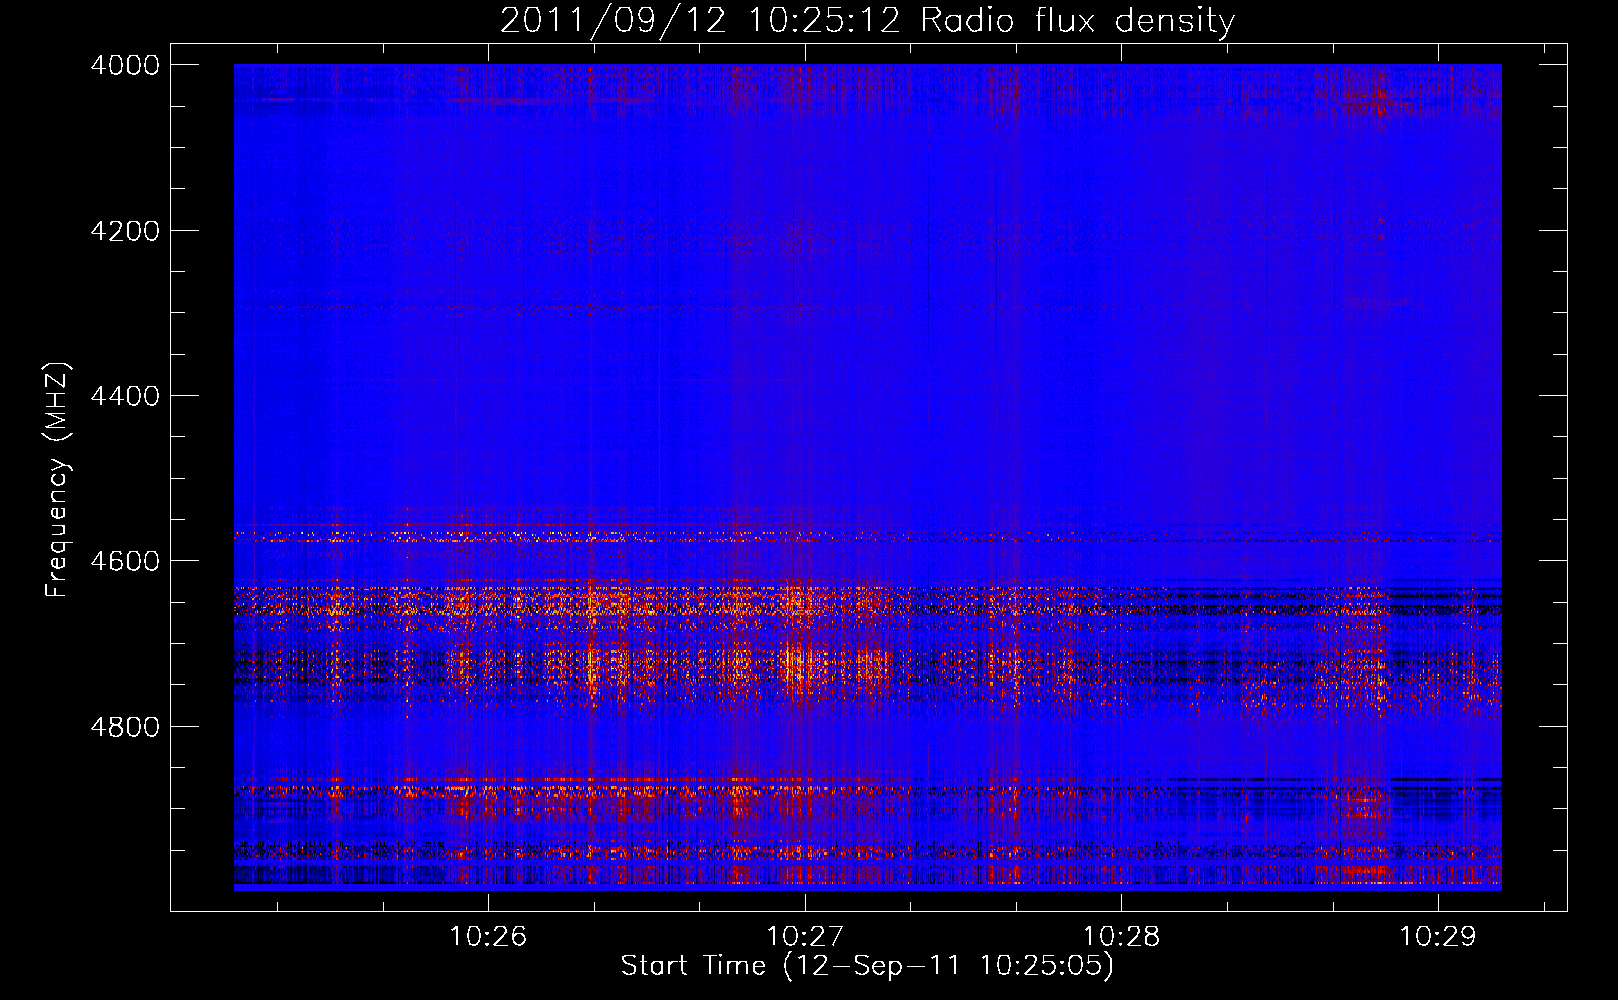Click the 4800 frequency tick label
The image size is (1618, 1000).
(x=125, y=726)
